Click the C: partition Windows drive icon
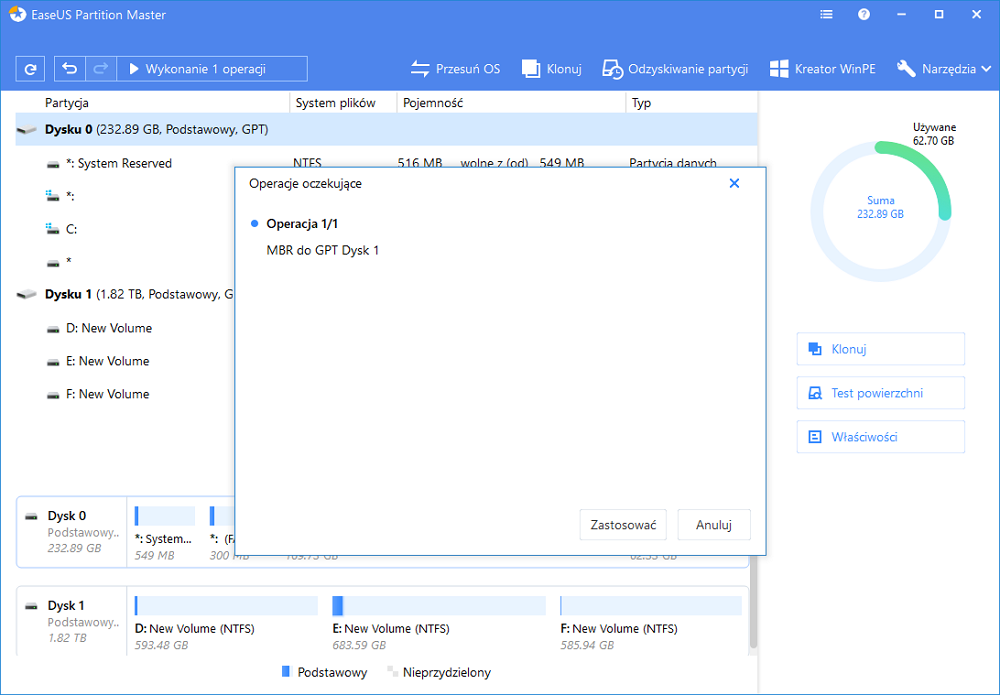This screenshot has height=695, width=1000. (x=53, y=228)
